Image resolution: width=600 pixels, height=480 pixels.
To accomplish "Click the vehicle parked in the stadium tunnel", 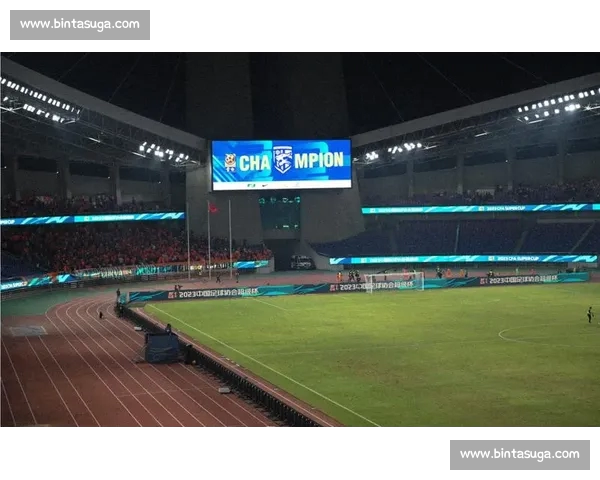I will click(301, 263).
